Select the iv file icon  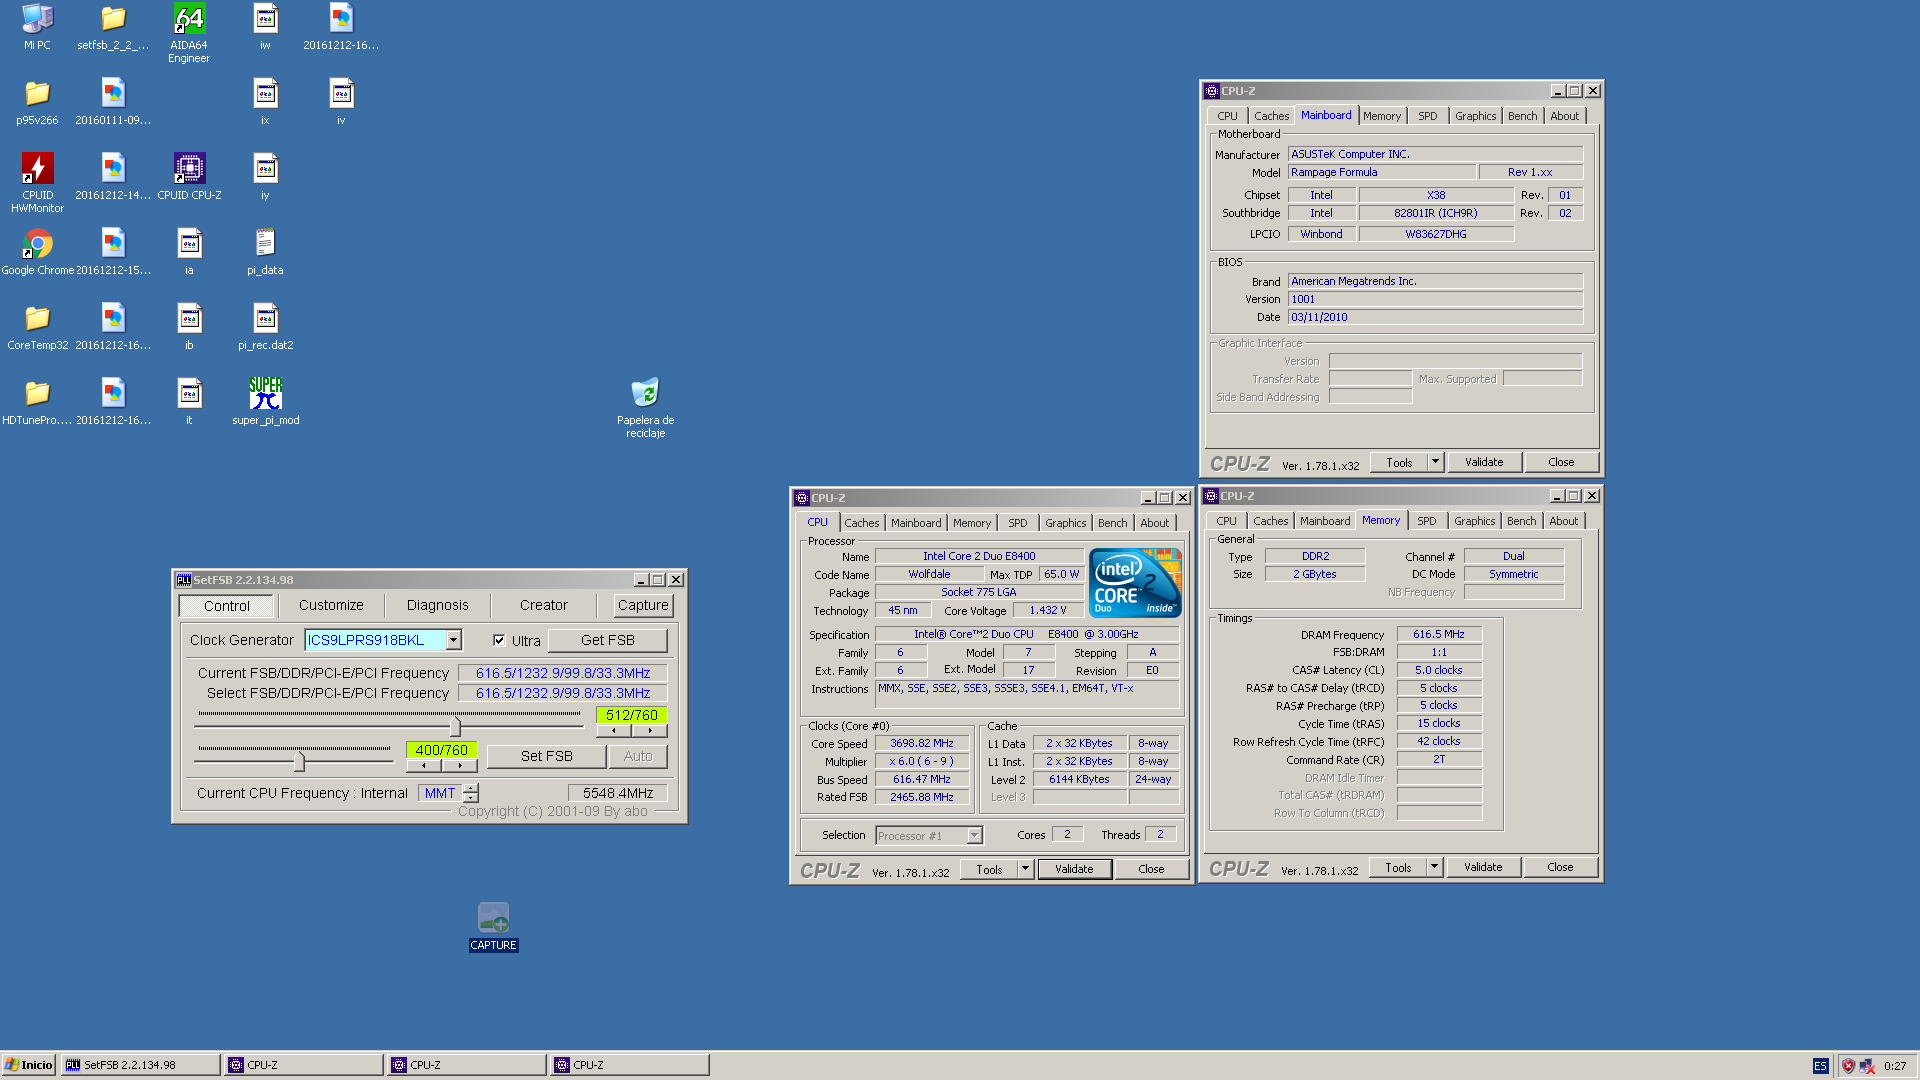pyautogui.click(x=341, y=102)
